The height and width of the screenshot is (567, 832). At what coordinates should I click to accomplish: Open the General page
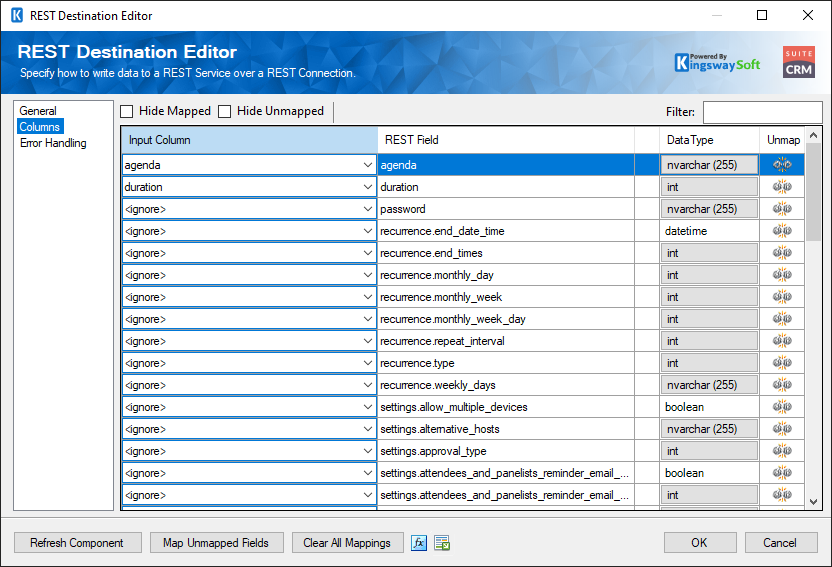[38, 111]
